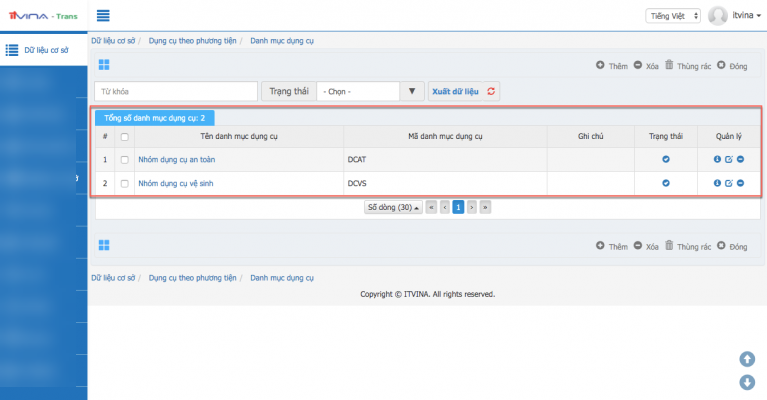Click the top Thêm button
The width and height of the screenshot is (767, 400).
(x=611, y=65)
